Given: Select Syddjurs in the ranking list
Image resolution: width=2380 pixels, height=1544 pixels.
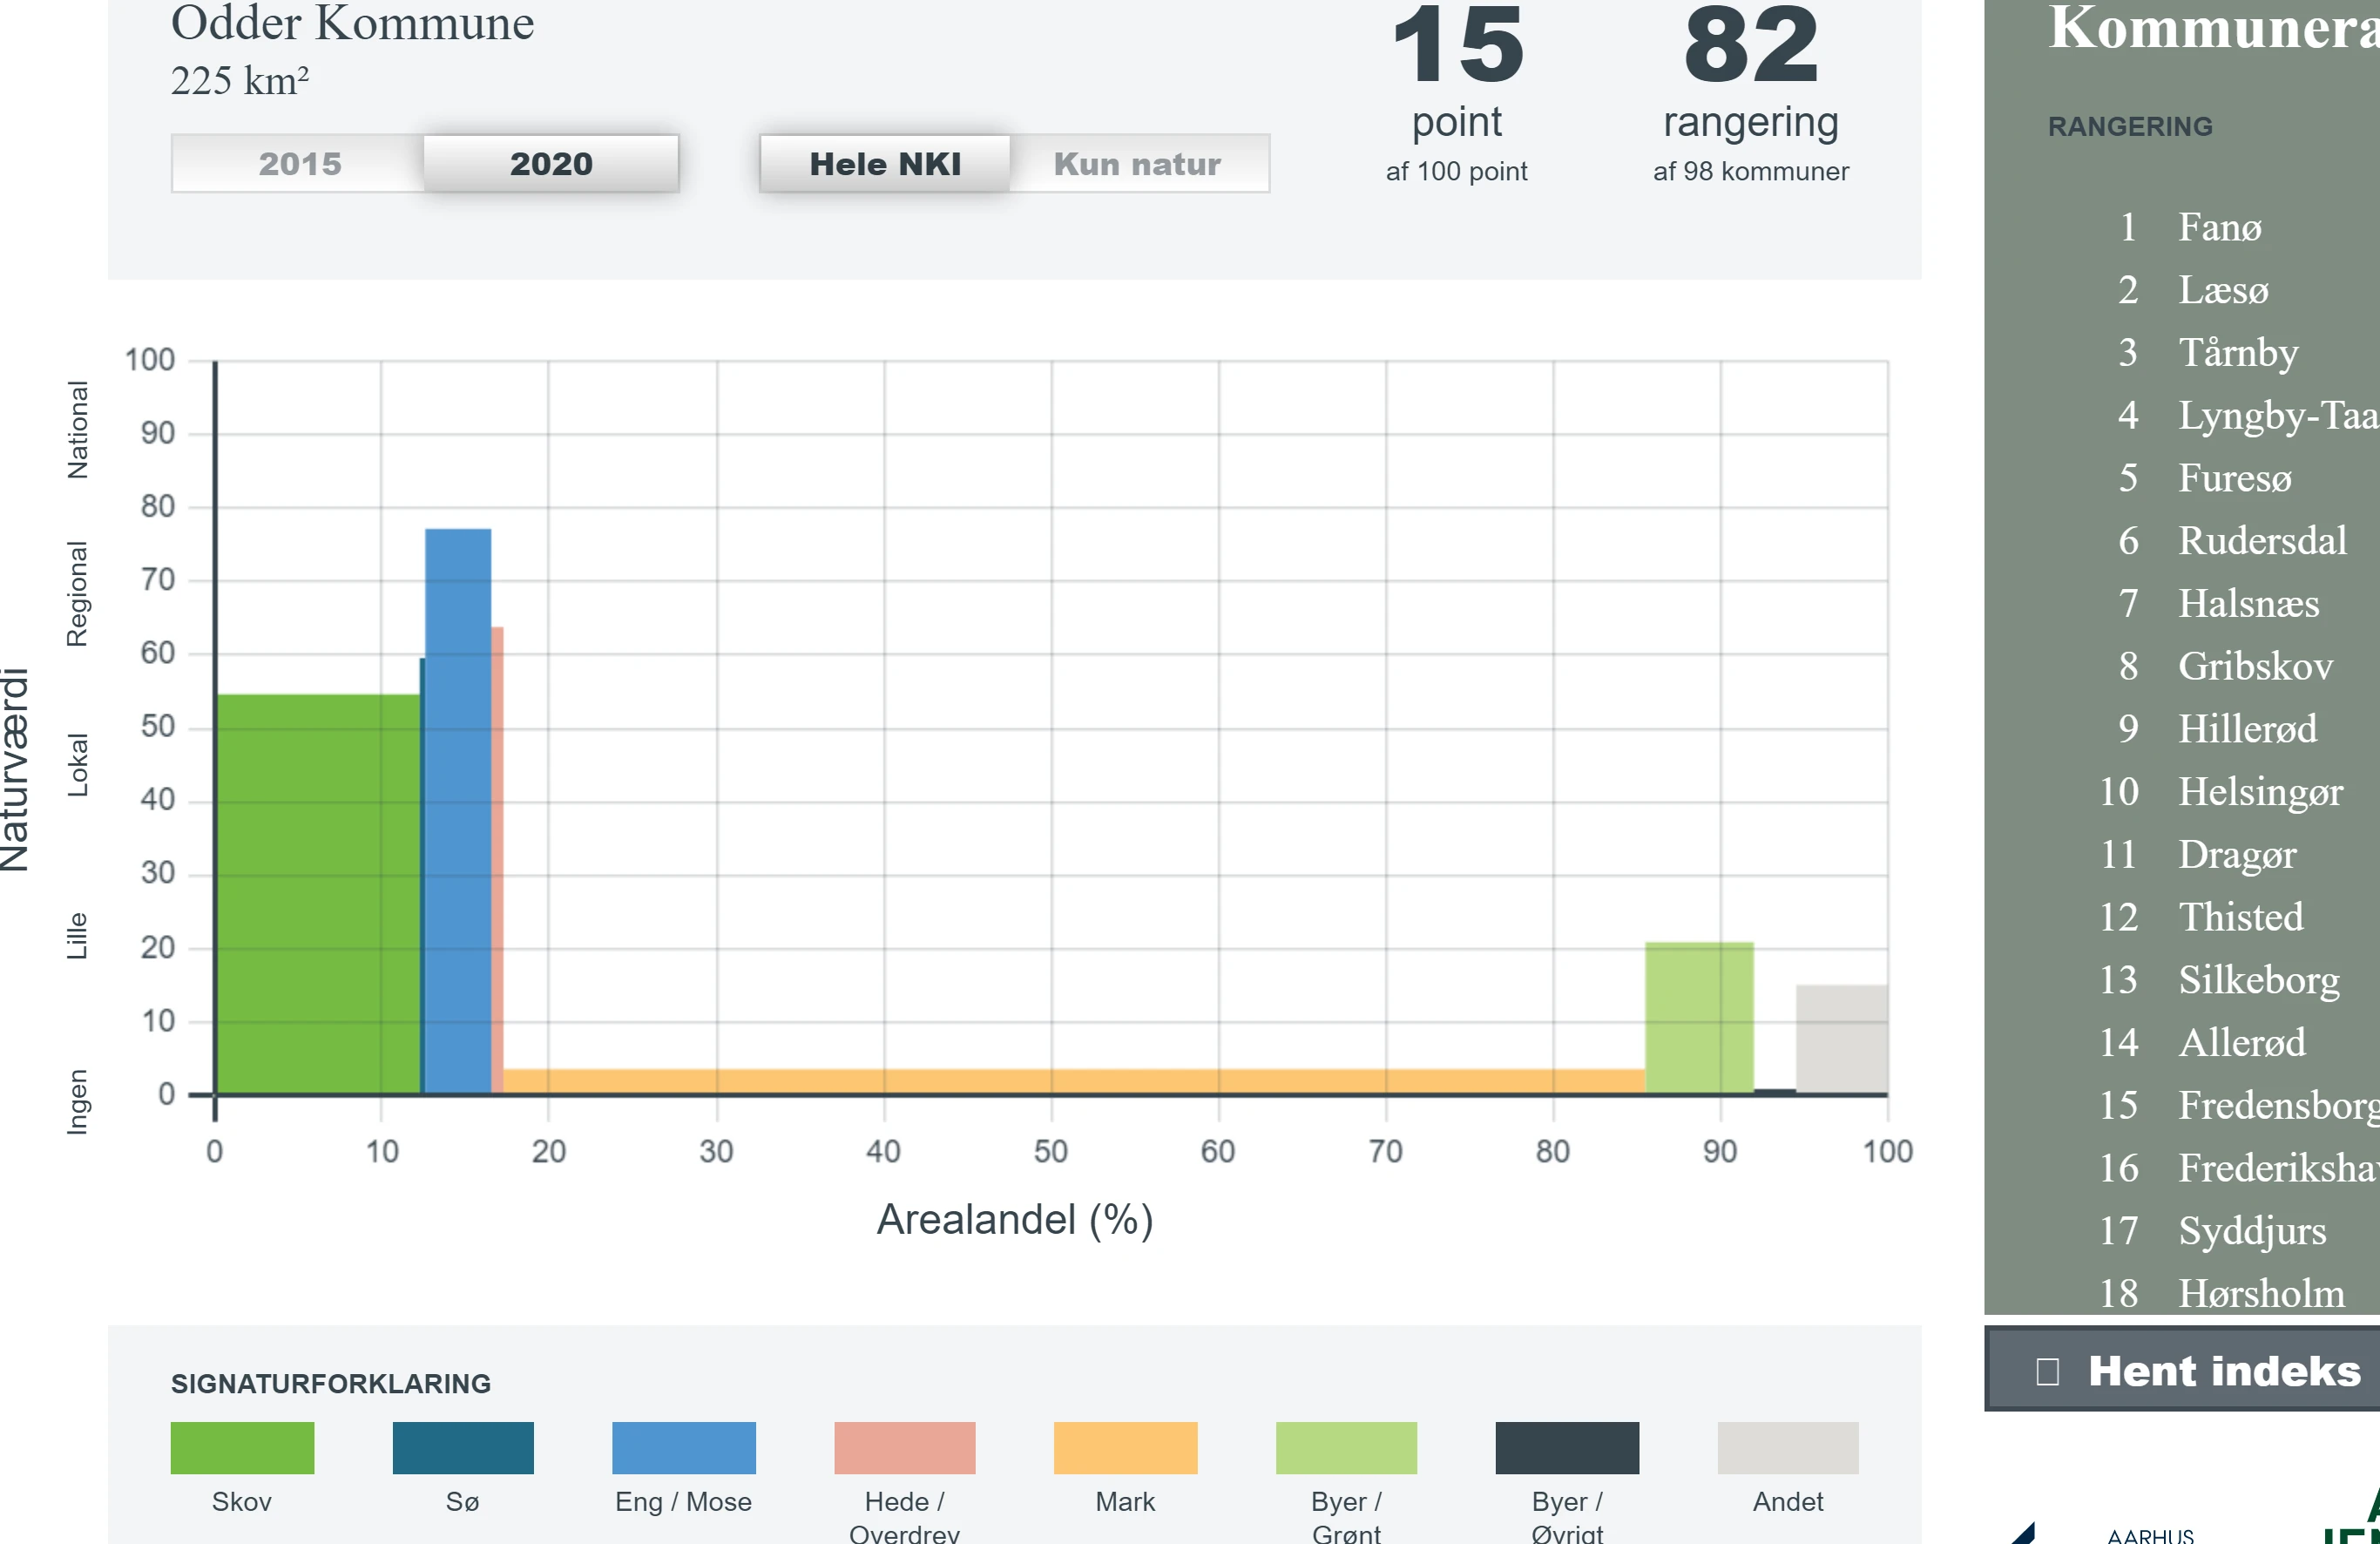Looking at the screenshot, I should tap(2252, 1231).
